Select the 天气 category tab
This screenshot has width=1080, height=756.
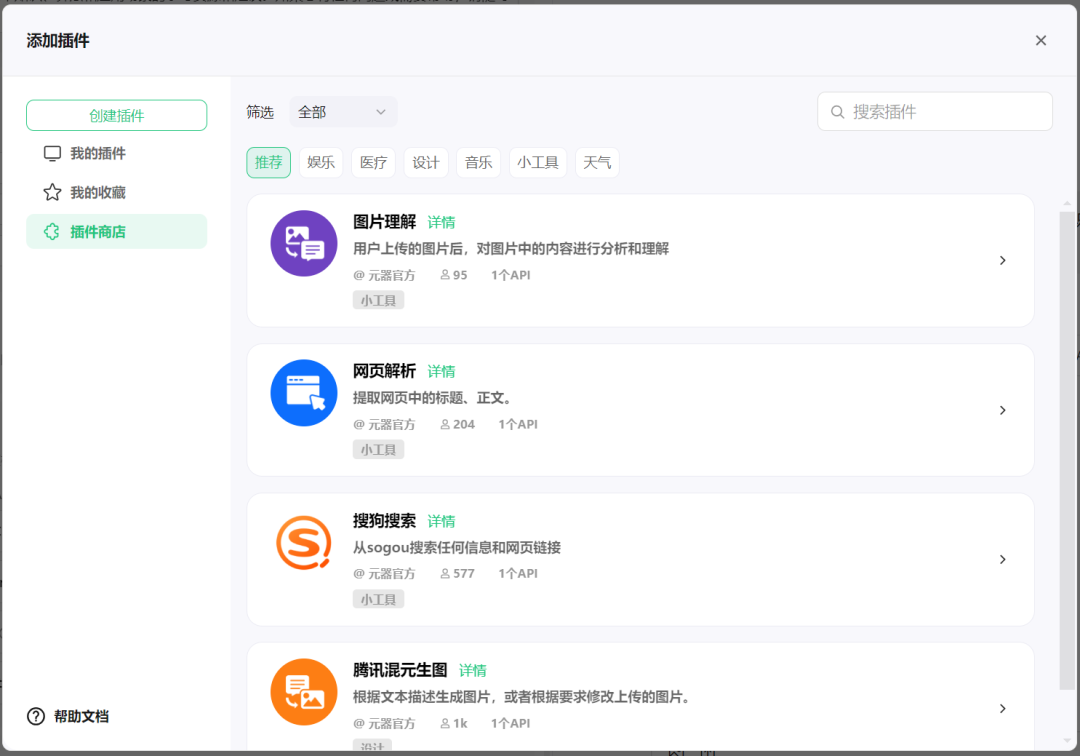(597, 162)
